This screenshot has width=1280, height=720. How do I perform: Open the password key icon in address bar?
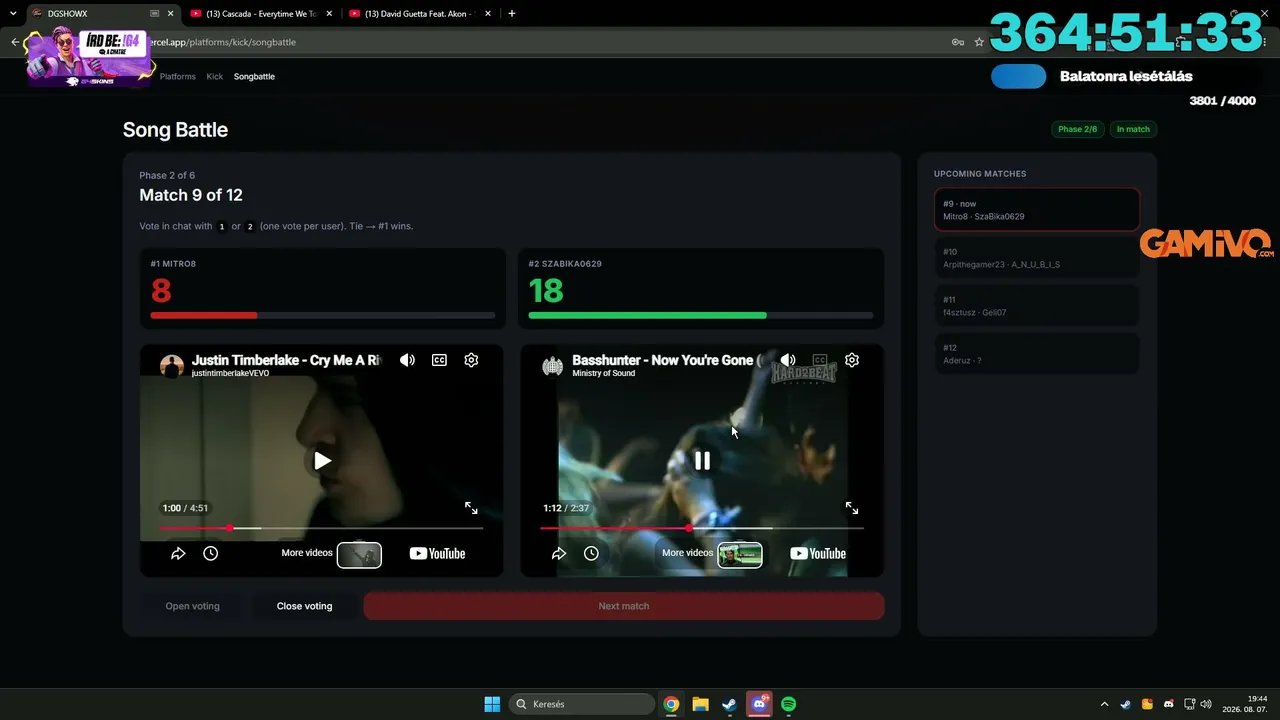tap(957, 42)
